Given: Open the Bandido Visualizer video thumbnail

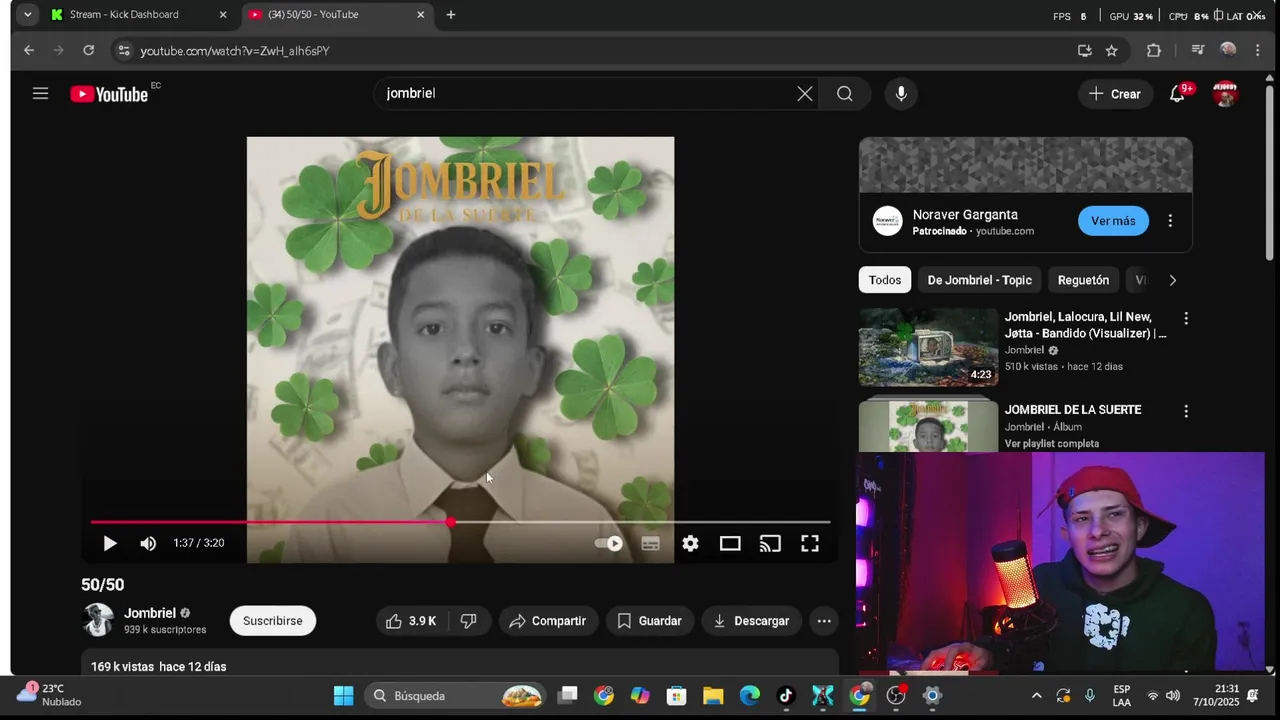Looking at the screenshot, I should (x=928, y=346).
